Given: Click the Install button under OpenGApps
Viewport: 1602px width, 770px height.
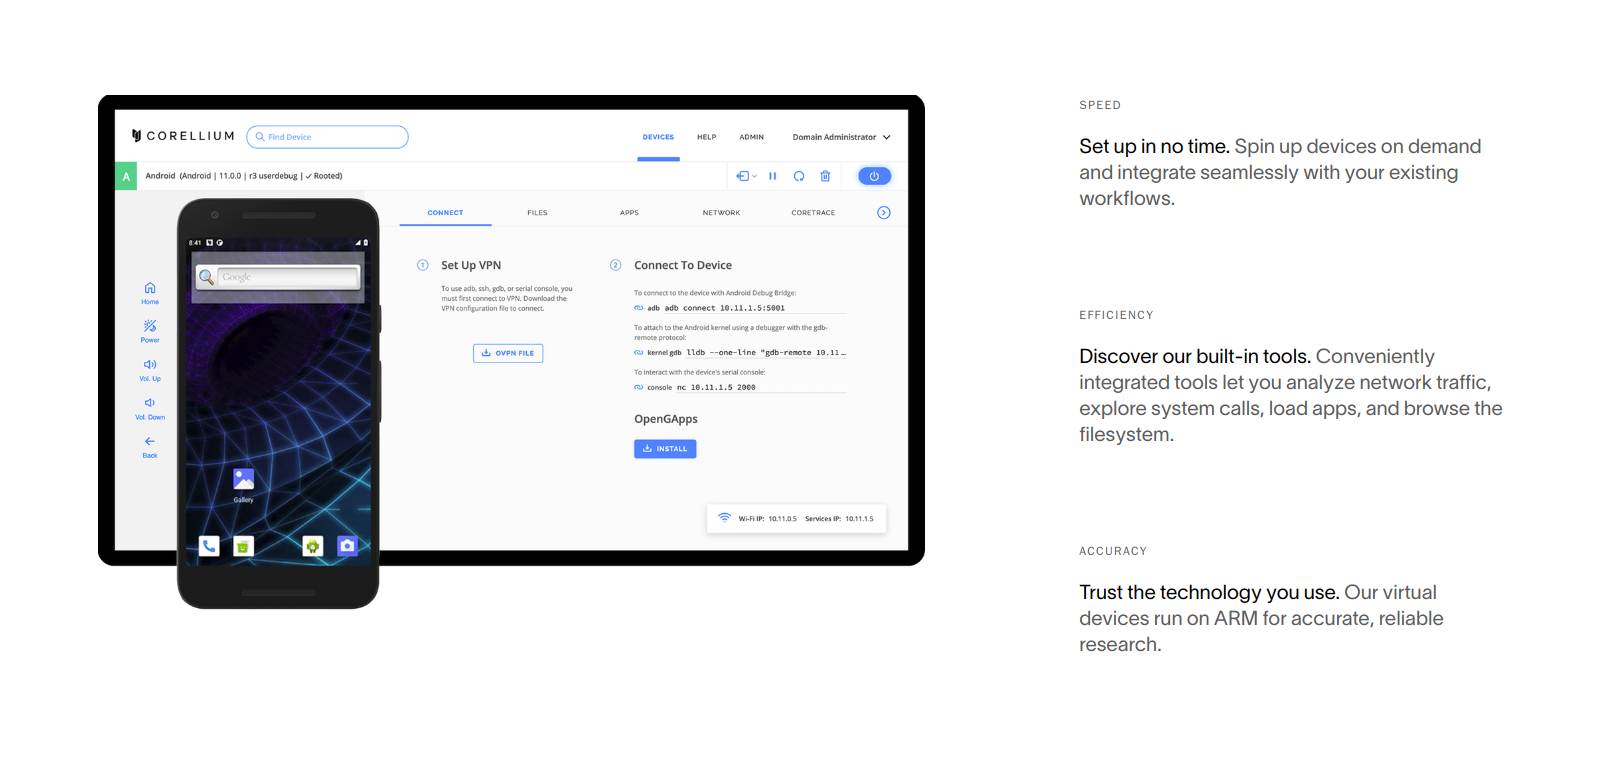Looking at the screenshot, I should click(665, 449).
